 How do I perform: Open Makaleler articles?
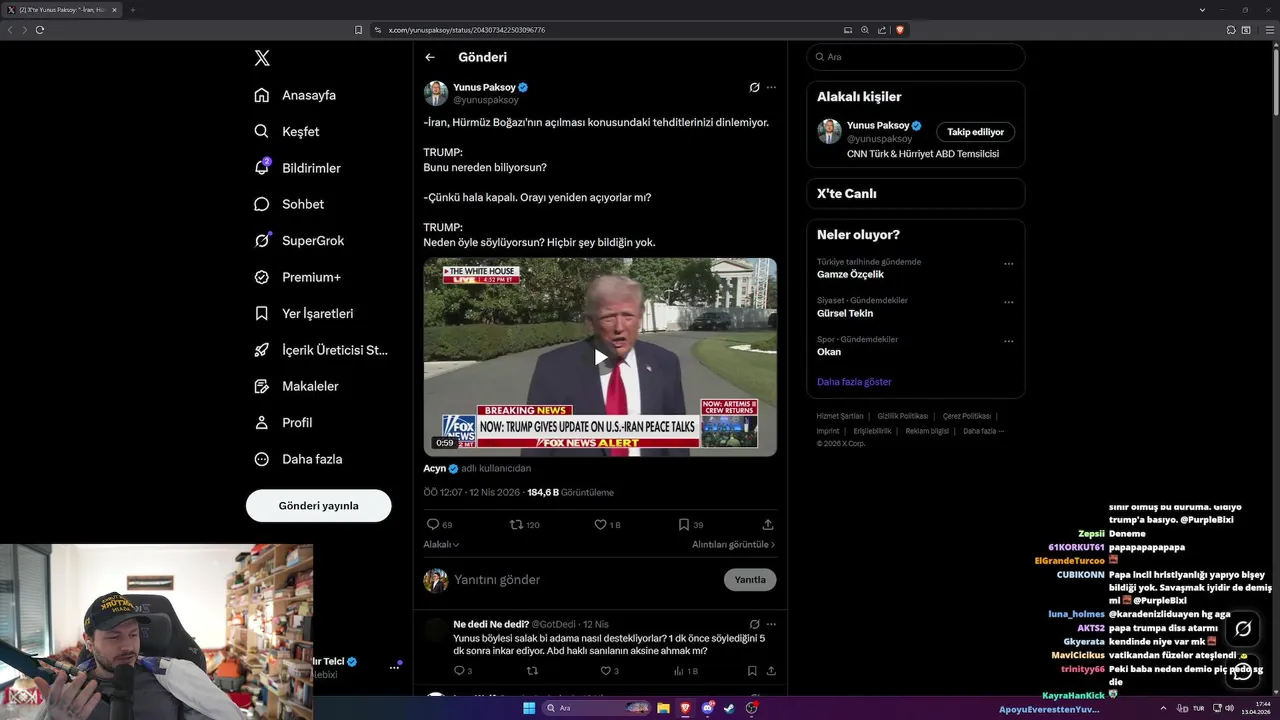point(297,386)
